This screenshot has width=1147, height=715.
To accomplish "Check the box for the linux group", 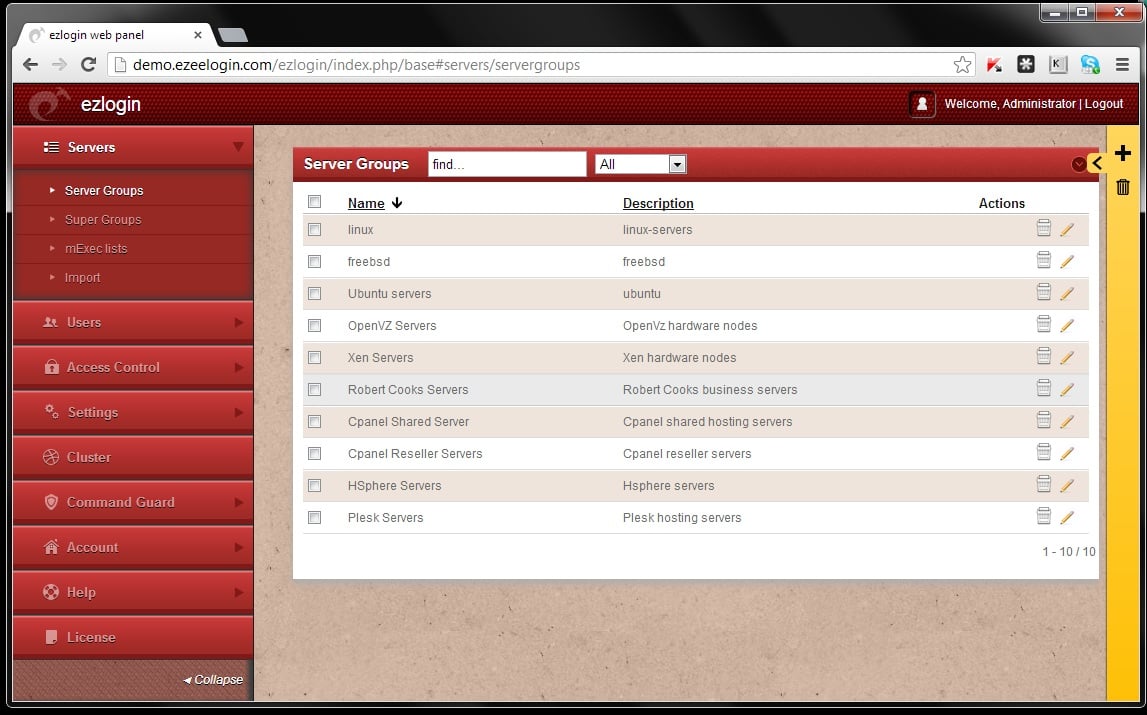I will [315, 230].
